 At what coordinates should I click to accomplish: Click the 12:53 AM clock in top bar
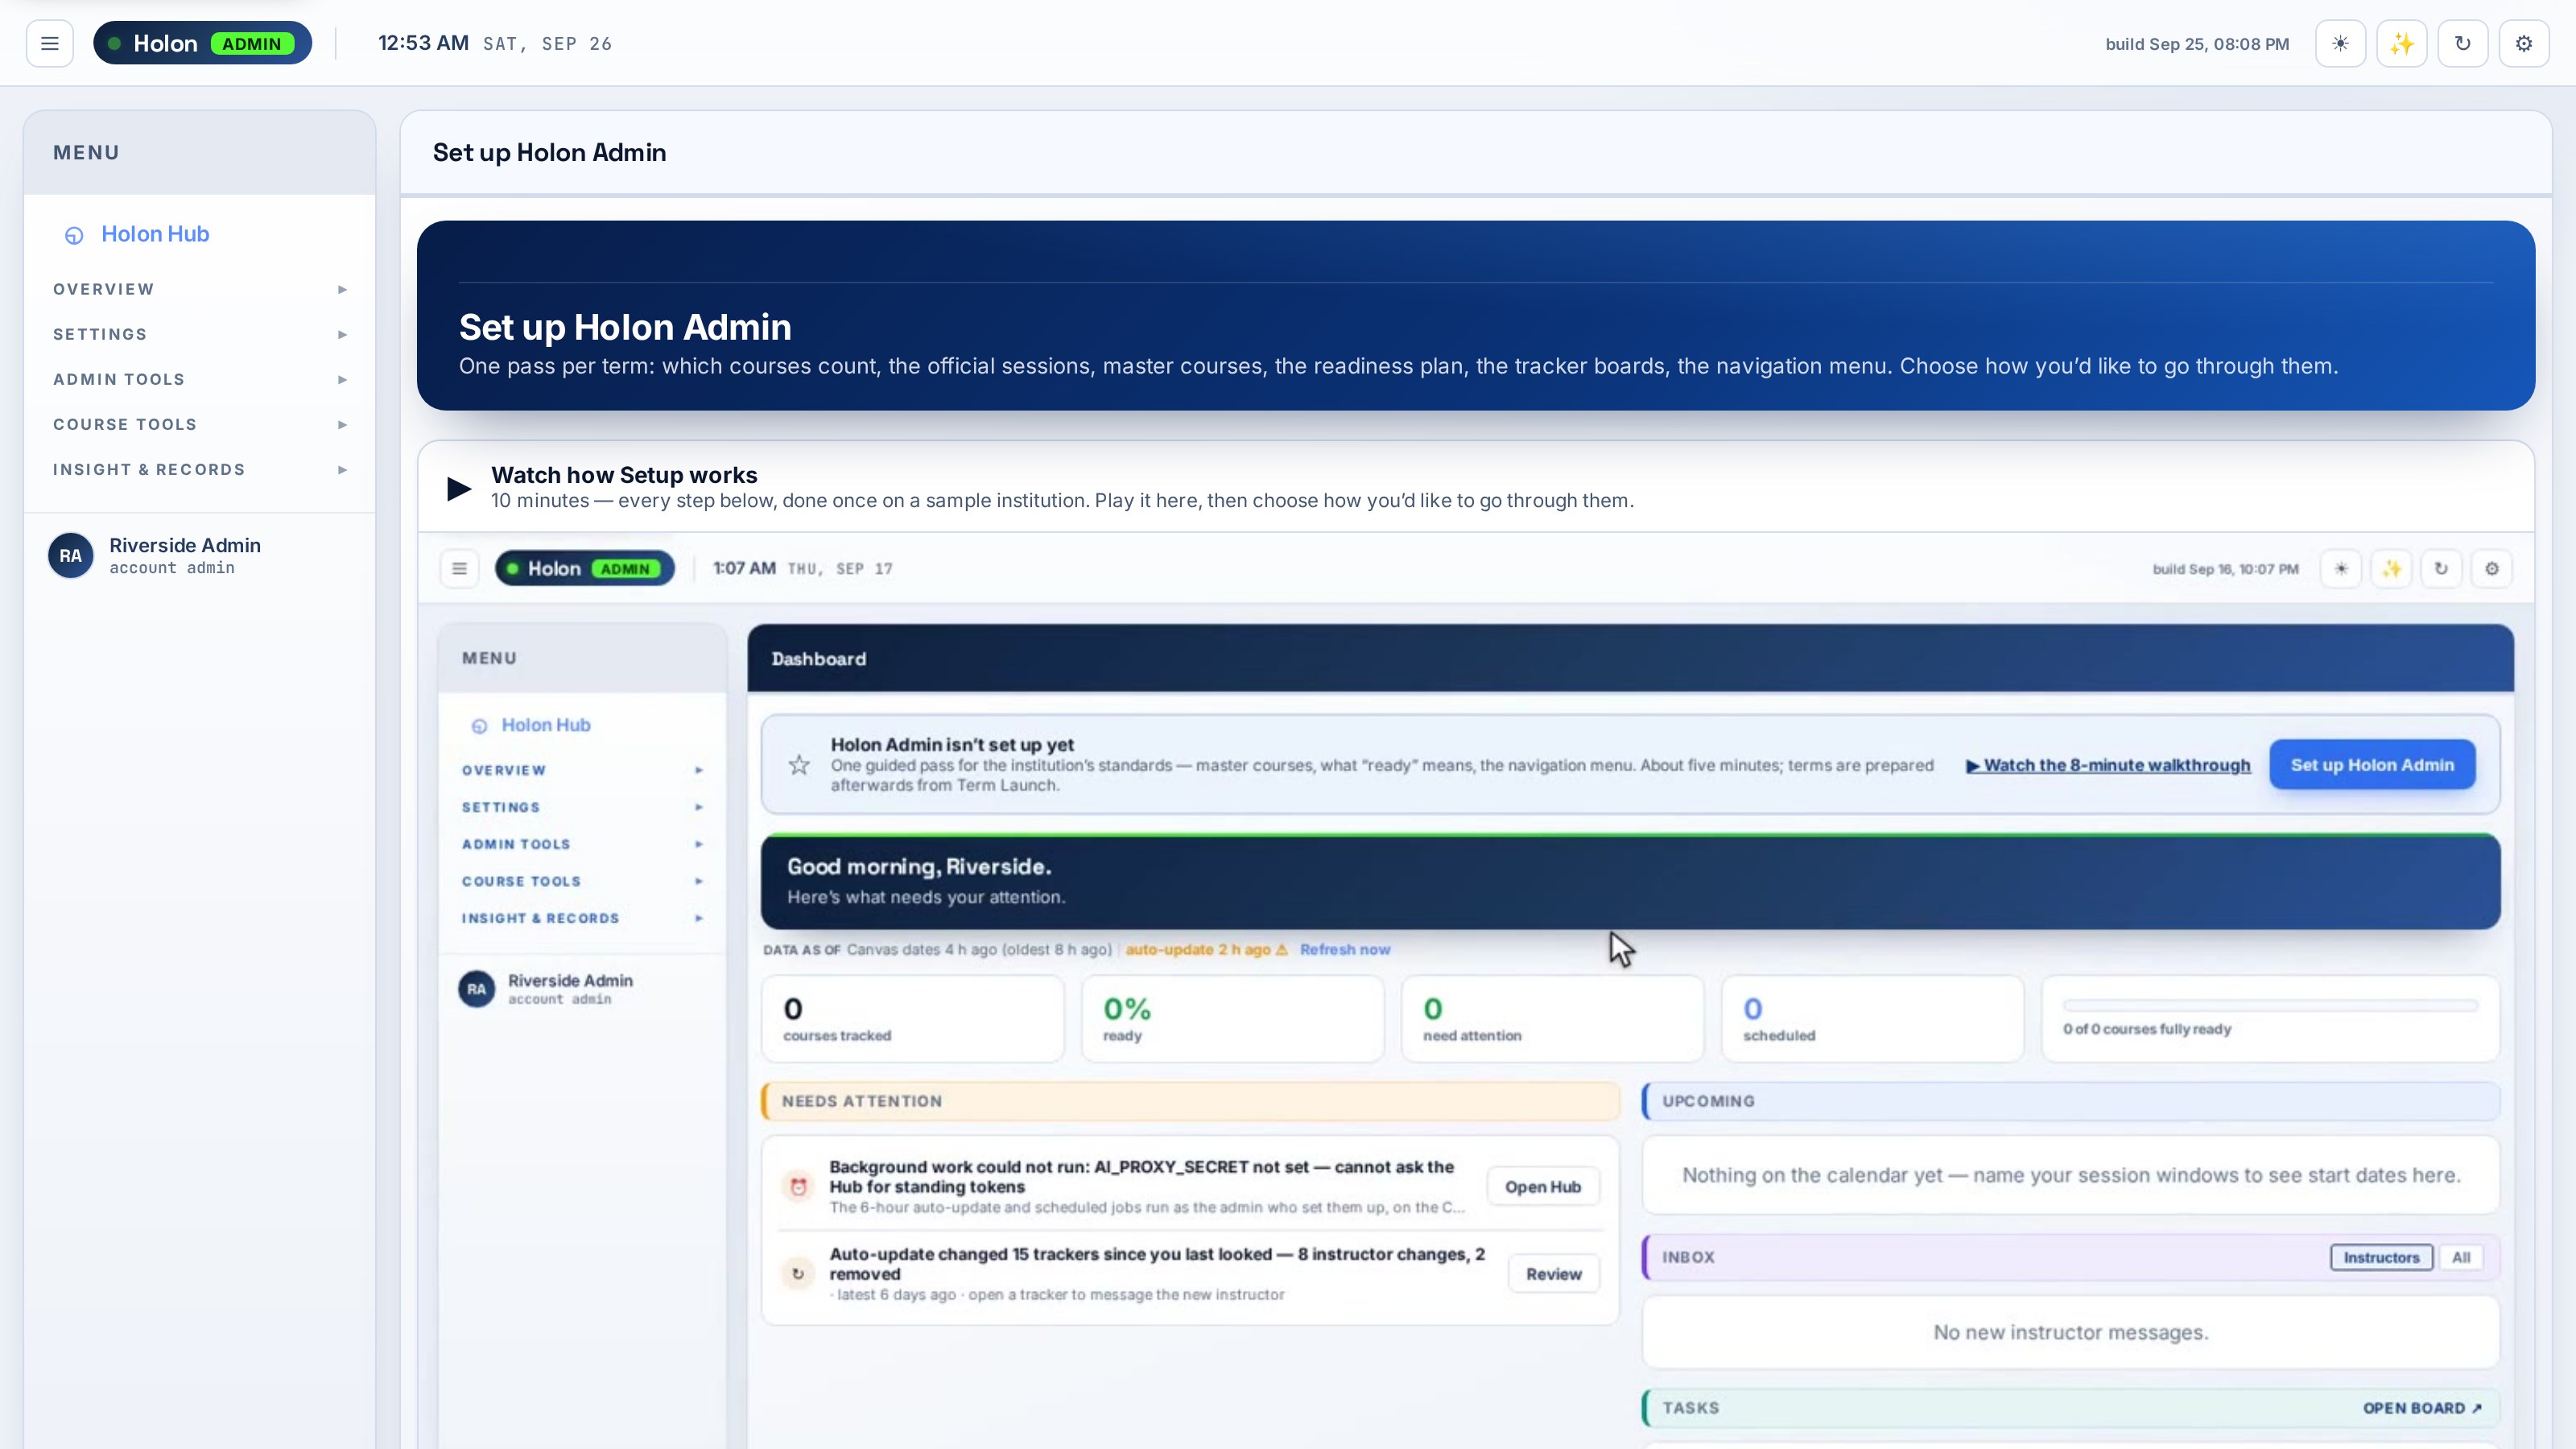[x=423, y=43]
